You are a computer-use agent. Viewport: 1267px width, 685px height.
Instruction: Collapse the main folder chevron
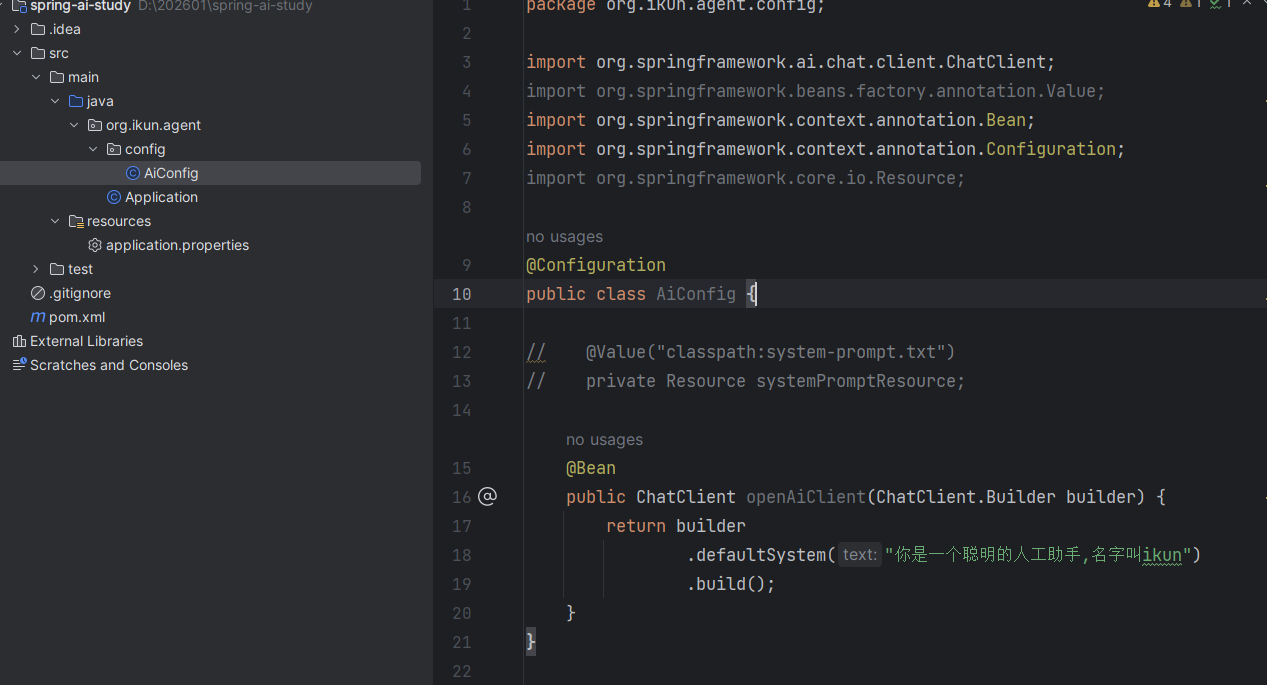point(36,77)
